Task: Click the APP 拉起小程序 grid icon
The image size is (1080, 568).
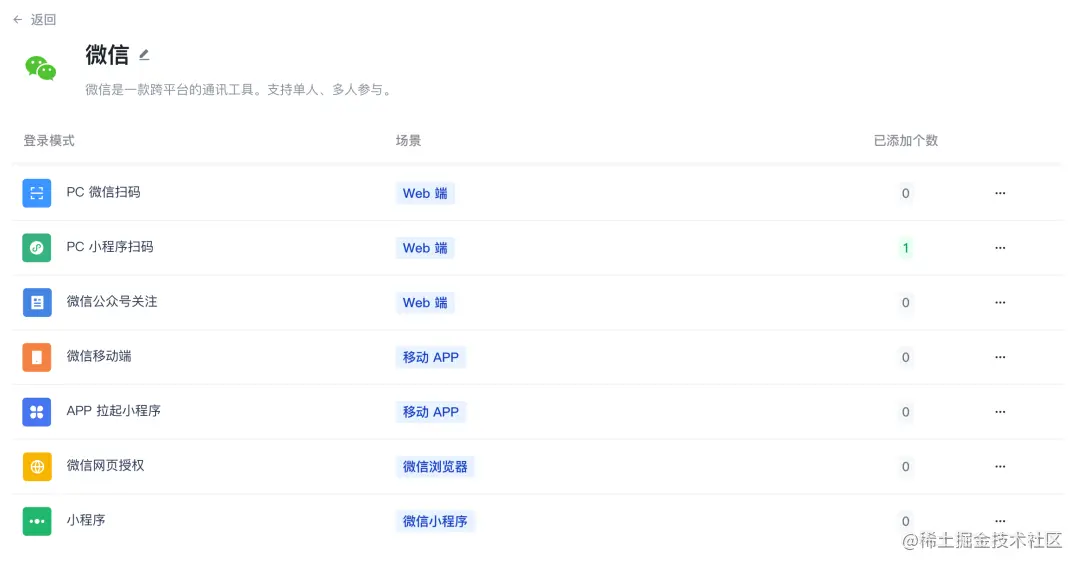Action: pos(37,412)
